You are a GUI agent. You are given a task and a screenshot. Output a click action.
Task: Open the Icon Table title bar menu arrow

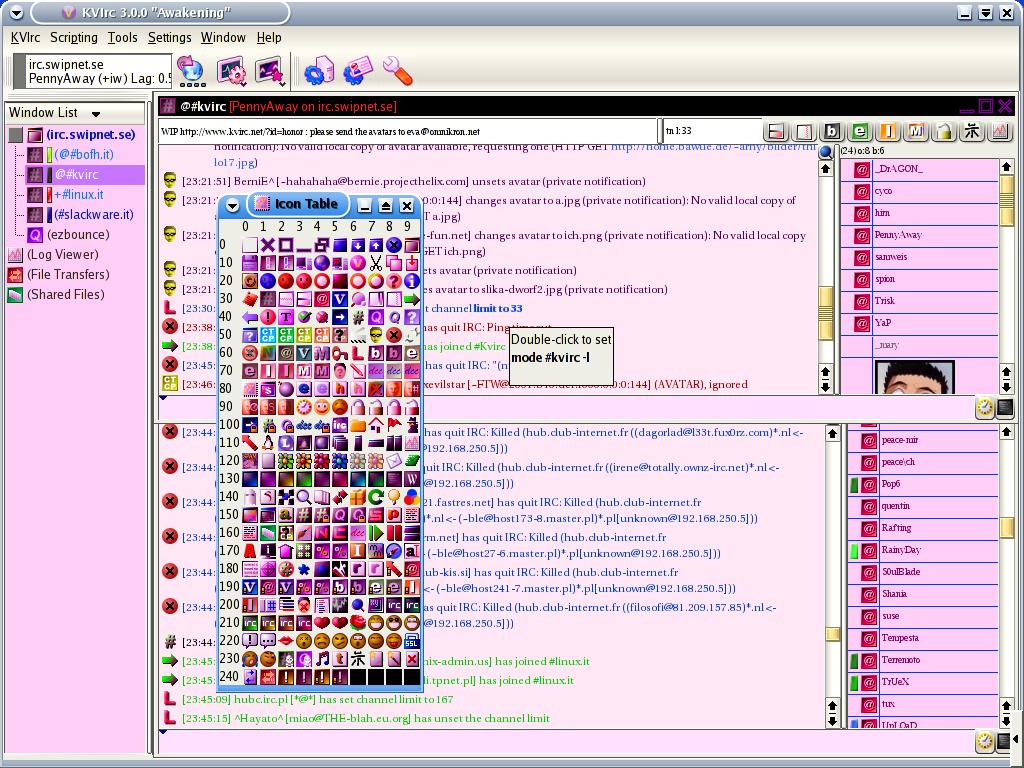pos(232,206)
